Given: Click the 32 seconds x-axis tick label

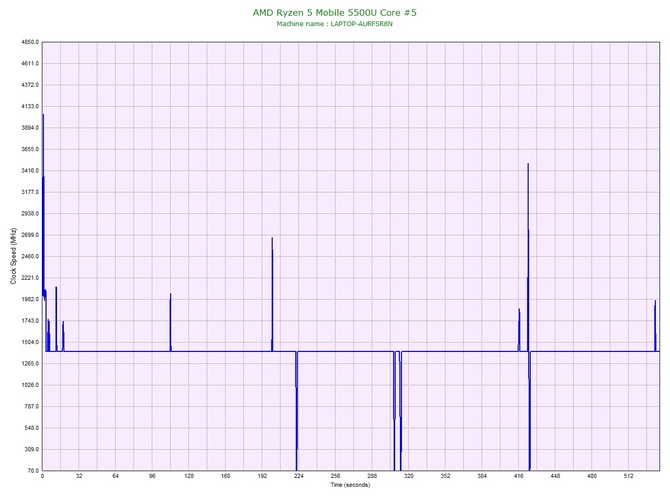Looking at the screenshot, I should point(79,476).
